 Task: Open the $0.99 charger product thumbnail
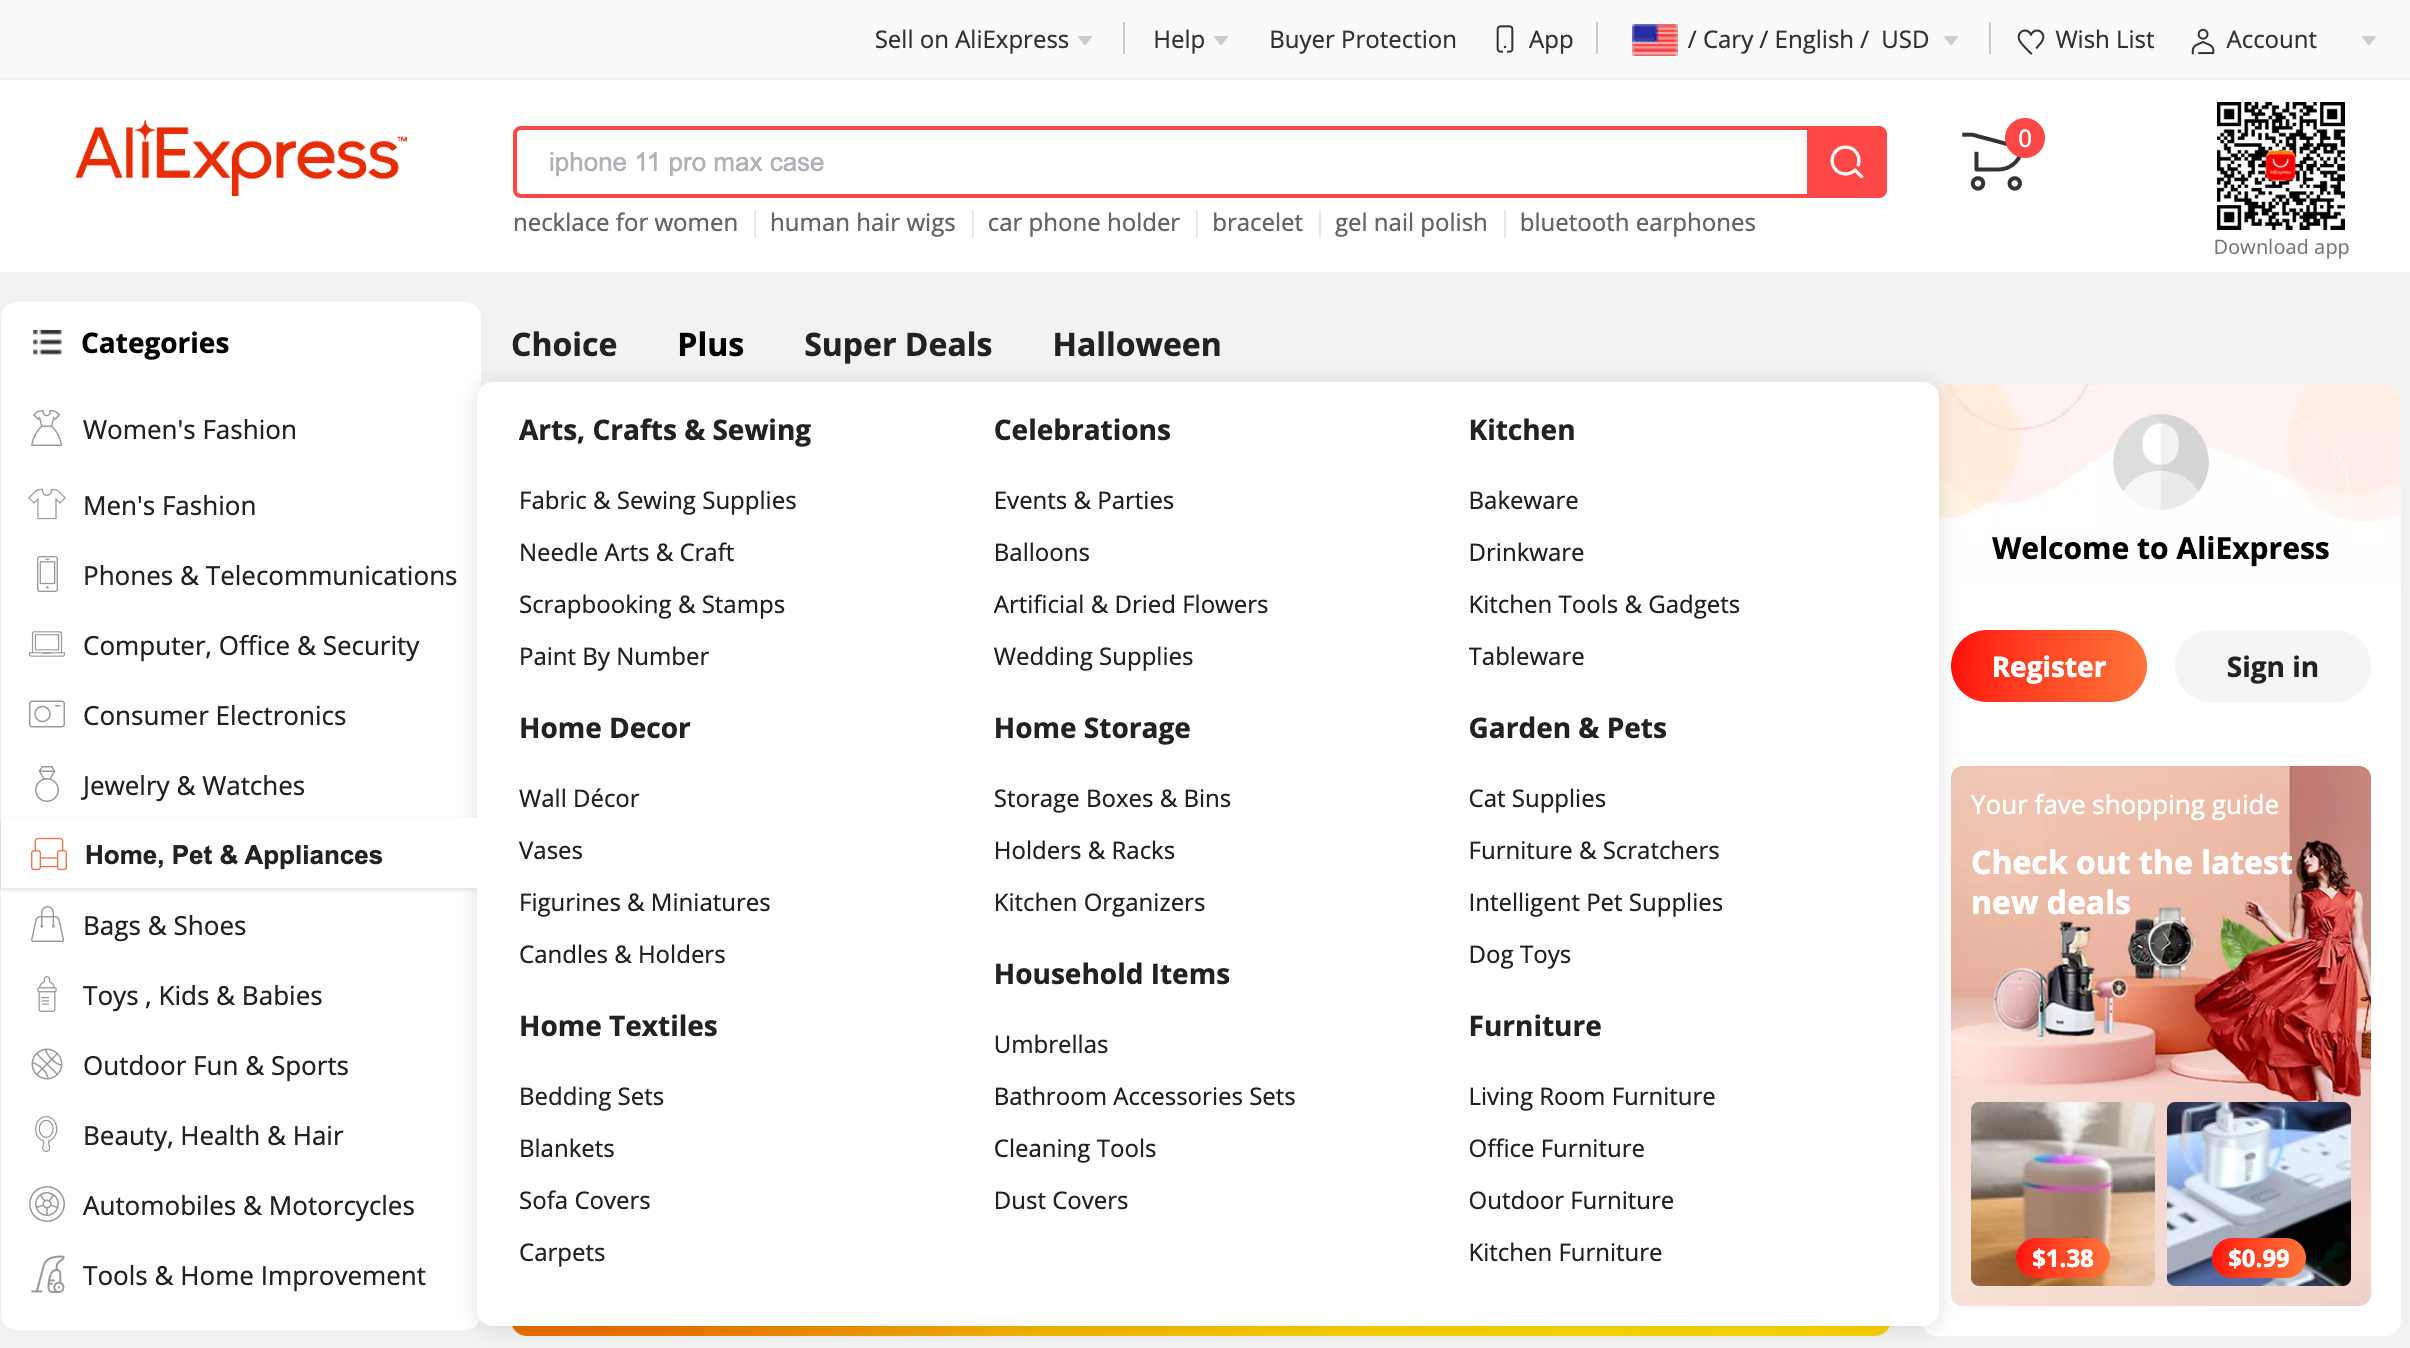point(2258,1193)
